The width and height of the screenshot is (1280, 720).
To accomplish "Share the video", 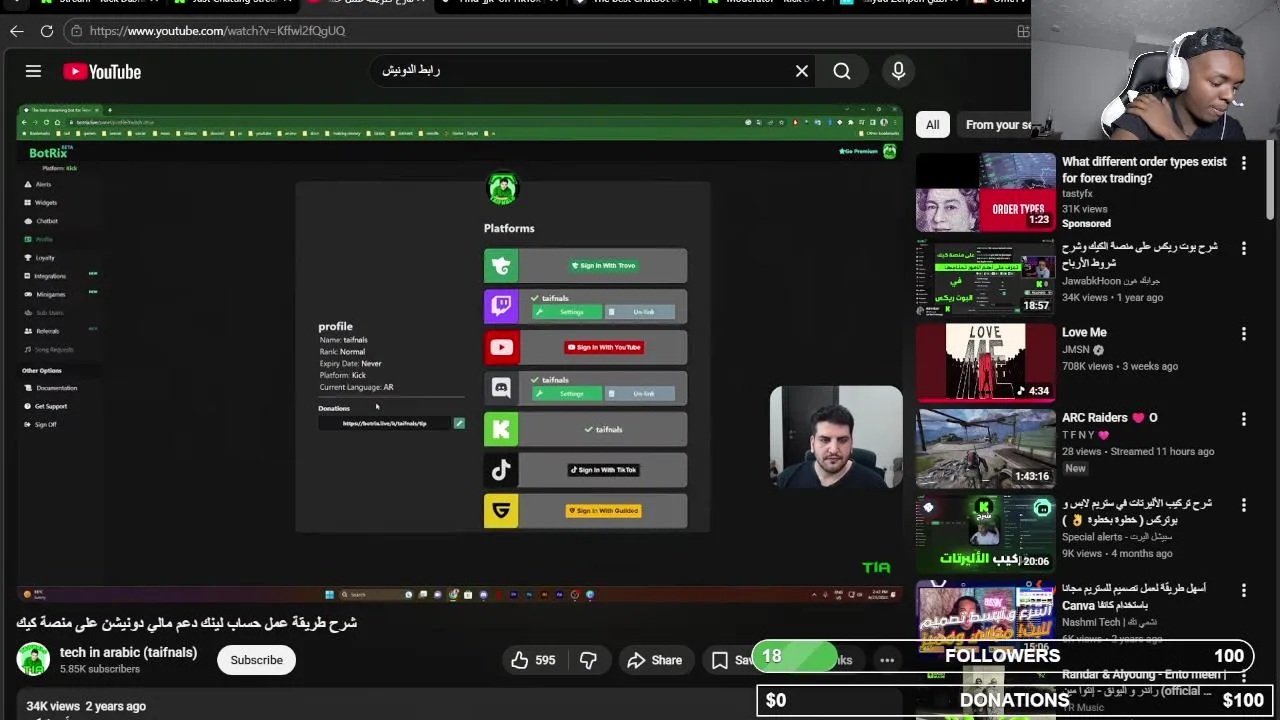I will pos(654,660).
